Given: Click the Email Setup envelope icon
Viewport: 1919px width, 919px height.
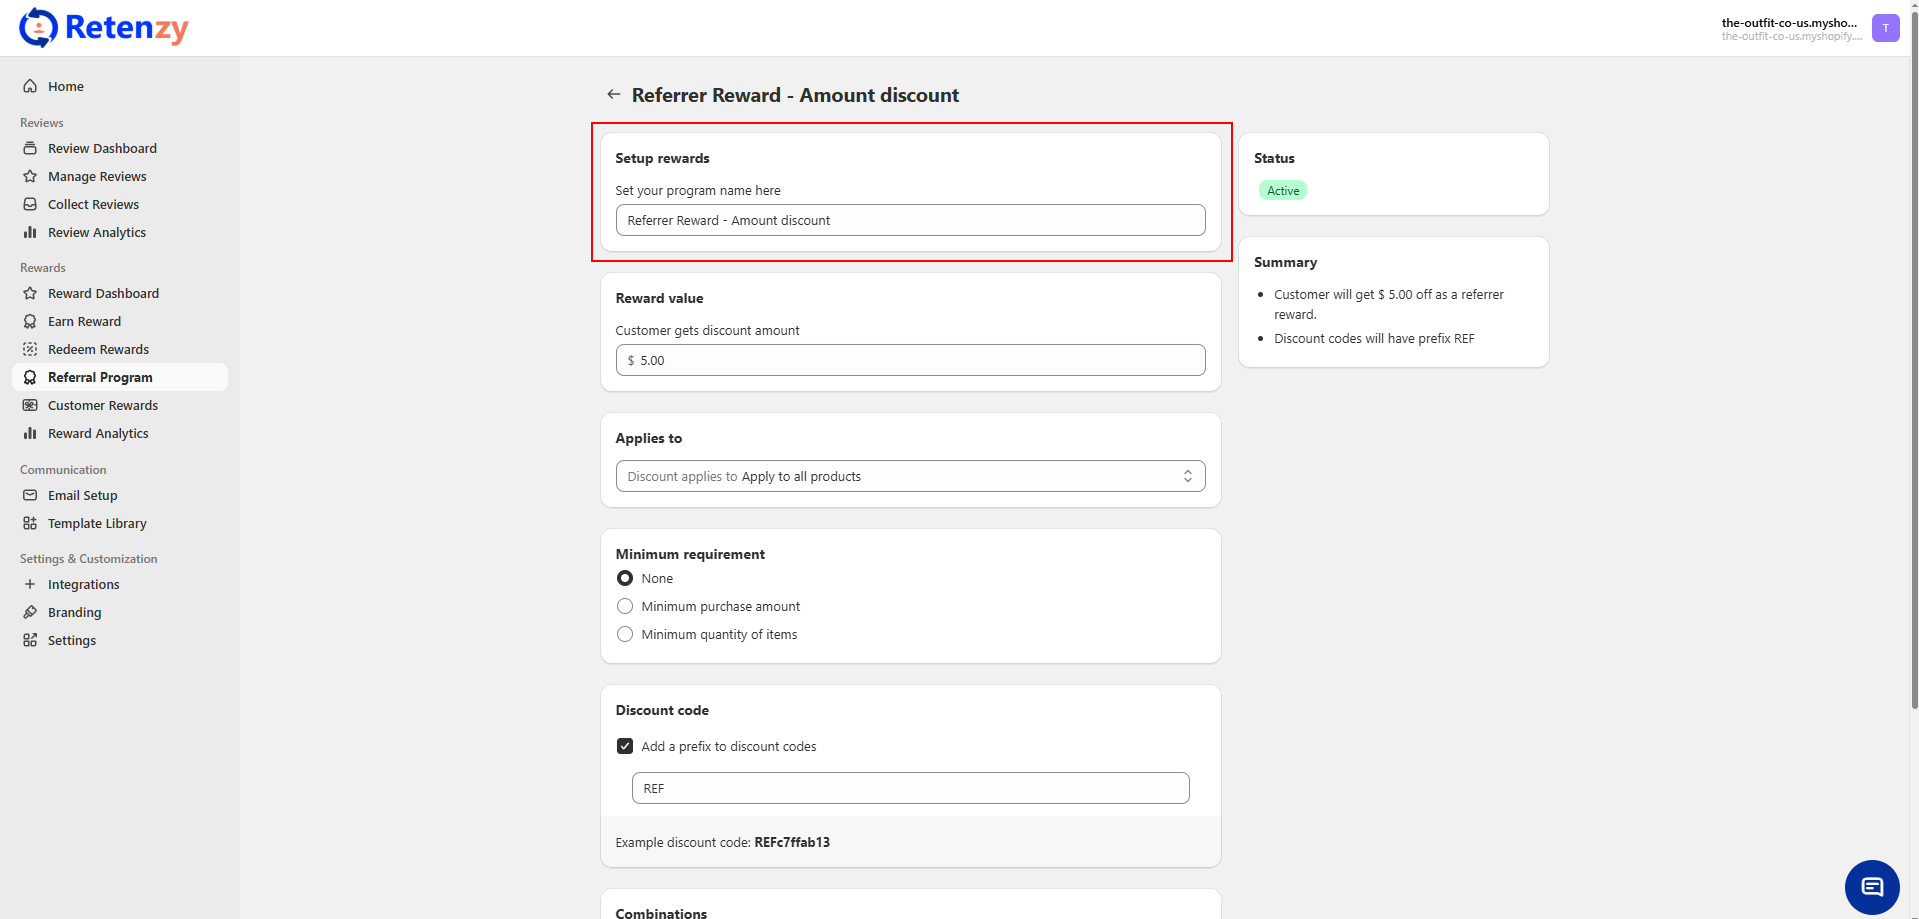Looking at the screenshot, I should coord(30,495).
